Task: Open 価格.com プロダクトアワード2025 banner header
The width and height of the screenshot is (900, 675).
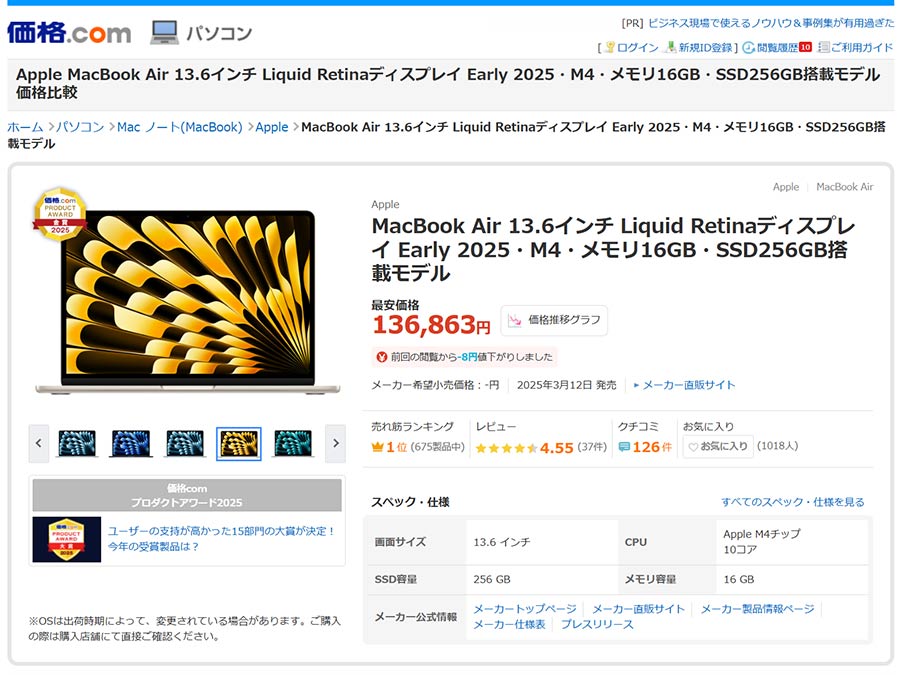Action: coord(187,495)
